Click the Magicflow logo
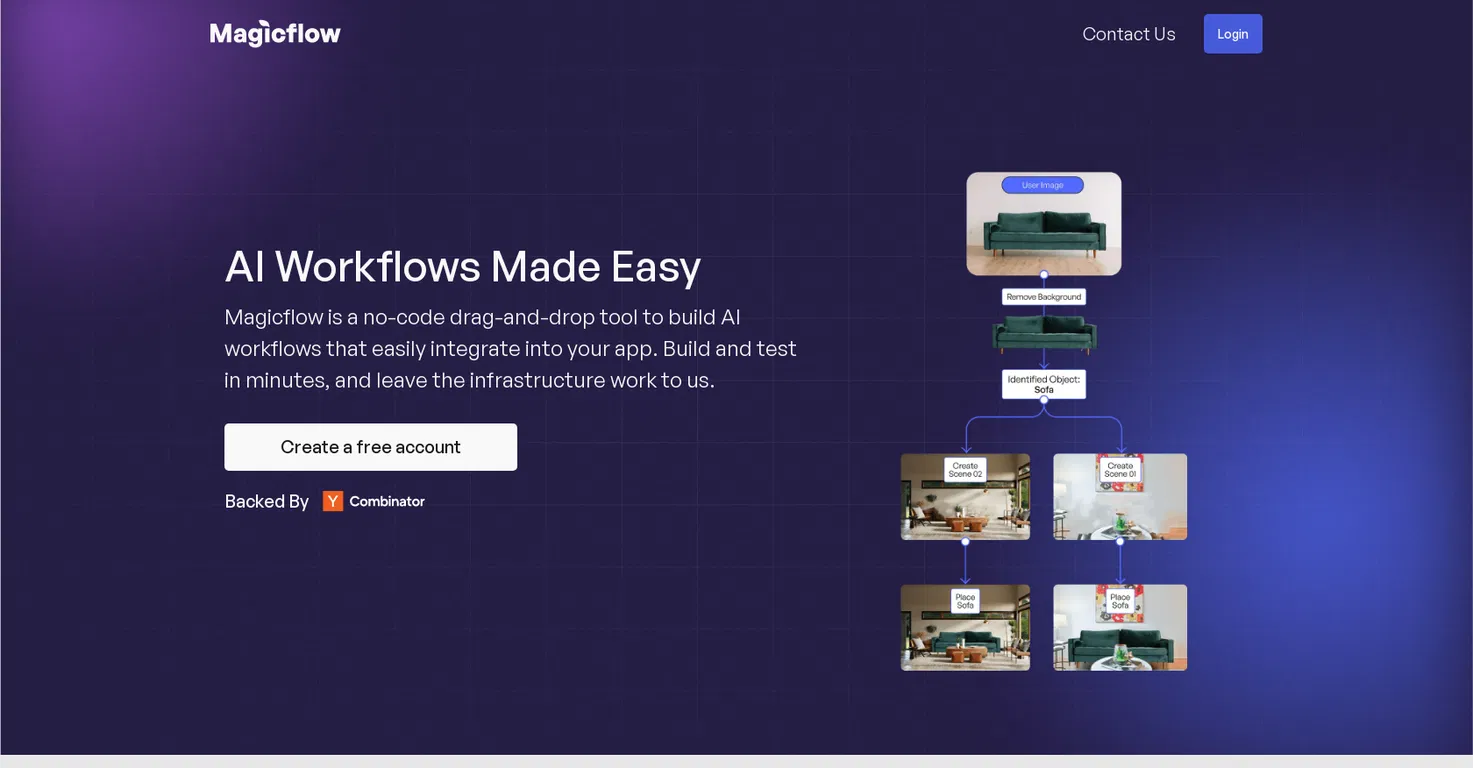 click(275, 34)
